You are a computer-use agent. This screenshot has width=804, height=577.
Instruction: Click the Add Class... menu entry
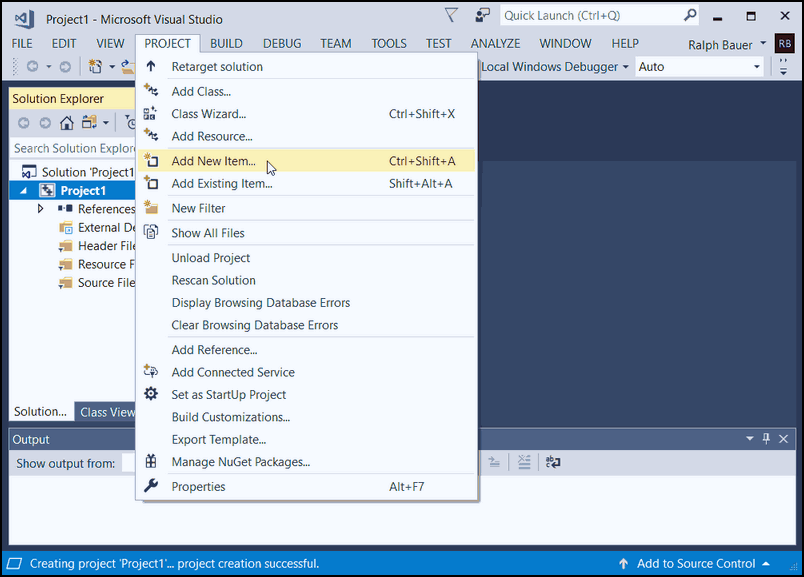pyautogui.click(x=307, y=91)
